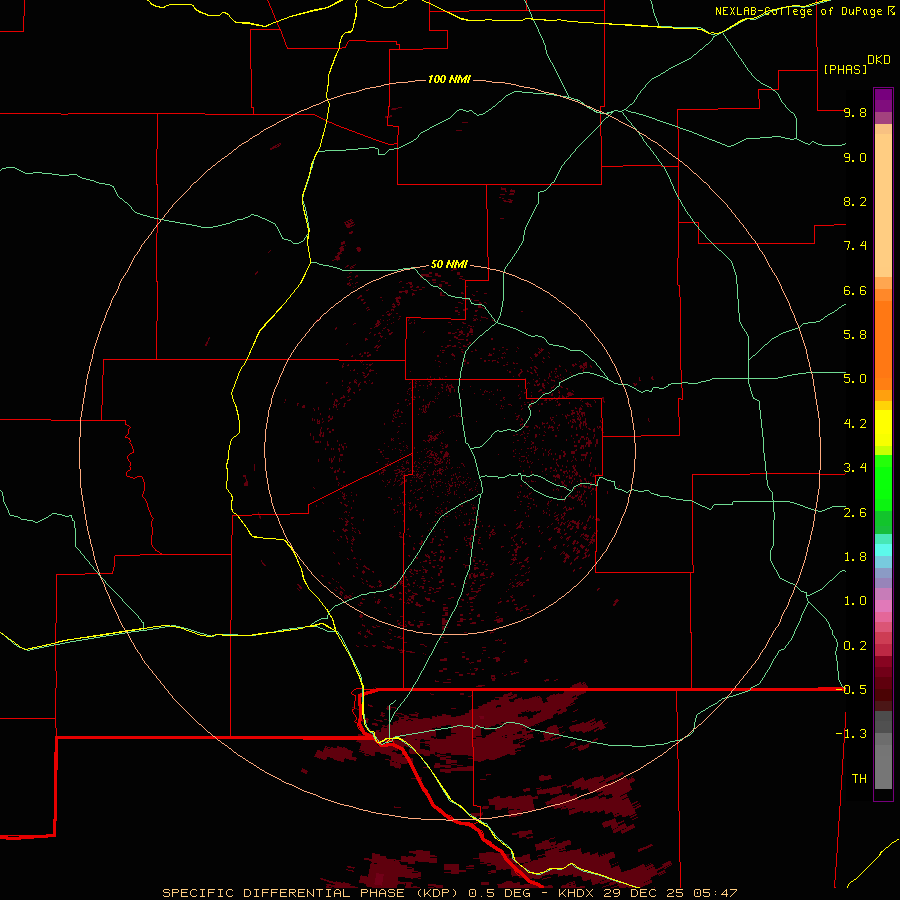
Task: Select the 0.2 value on color scale
Action: [855, 646]
